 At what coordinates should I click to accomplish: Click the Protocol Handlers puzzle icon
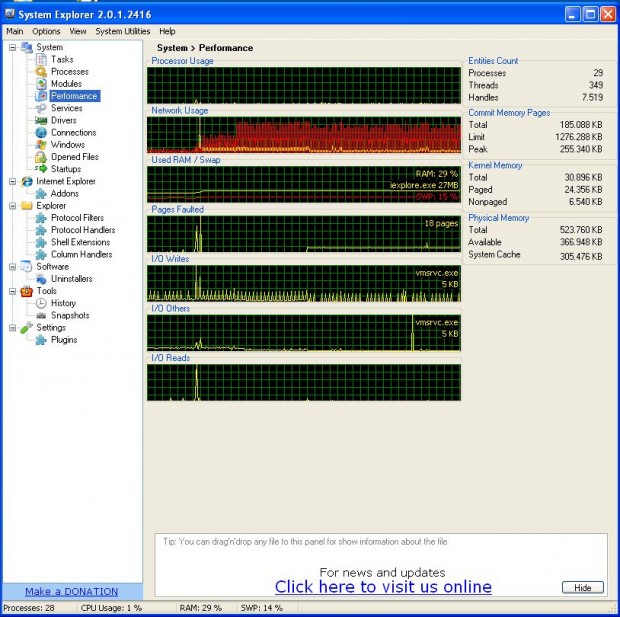pyautogui.click(x=41, y=230)
